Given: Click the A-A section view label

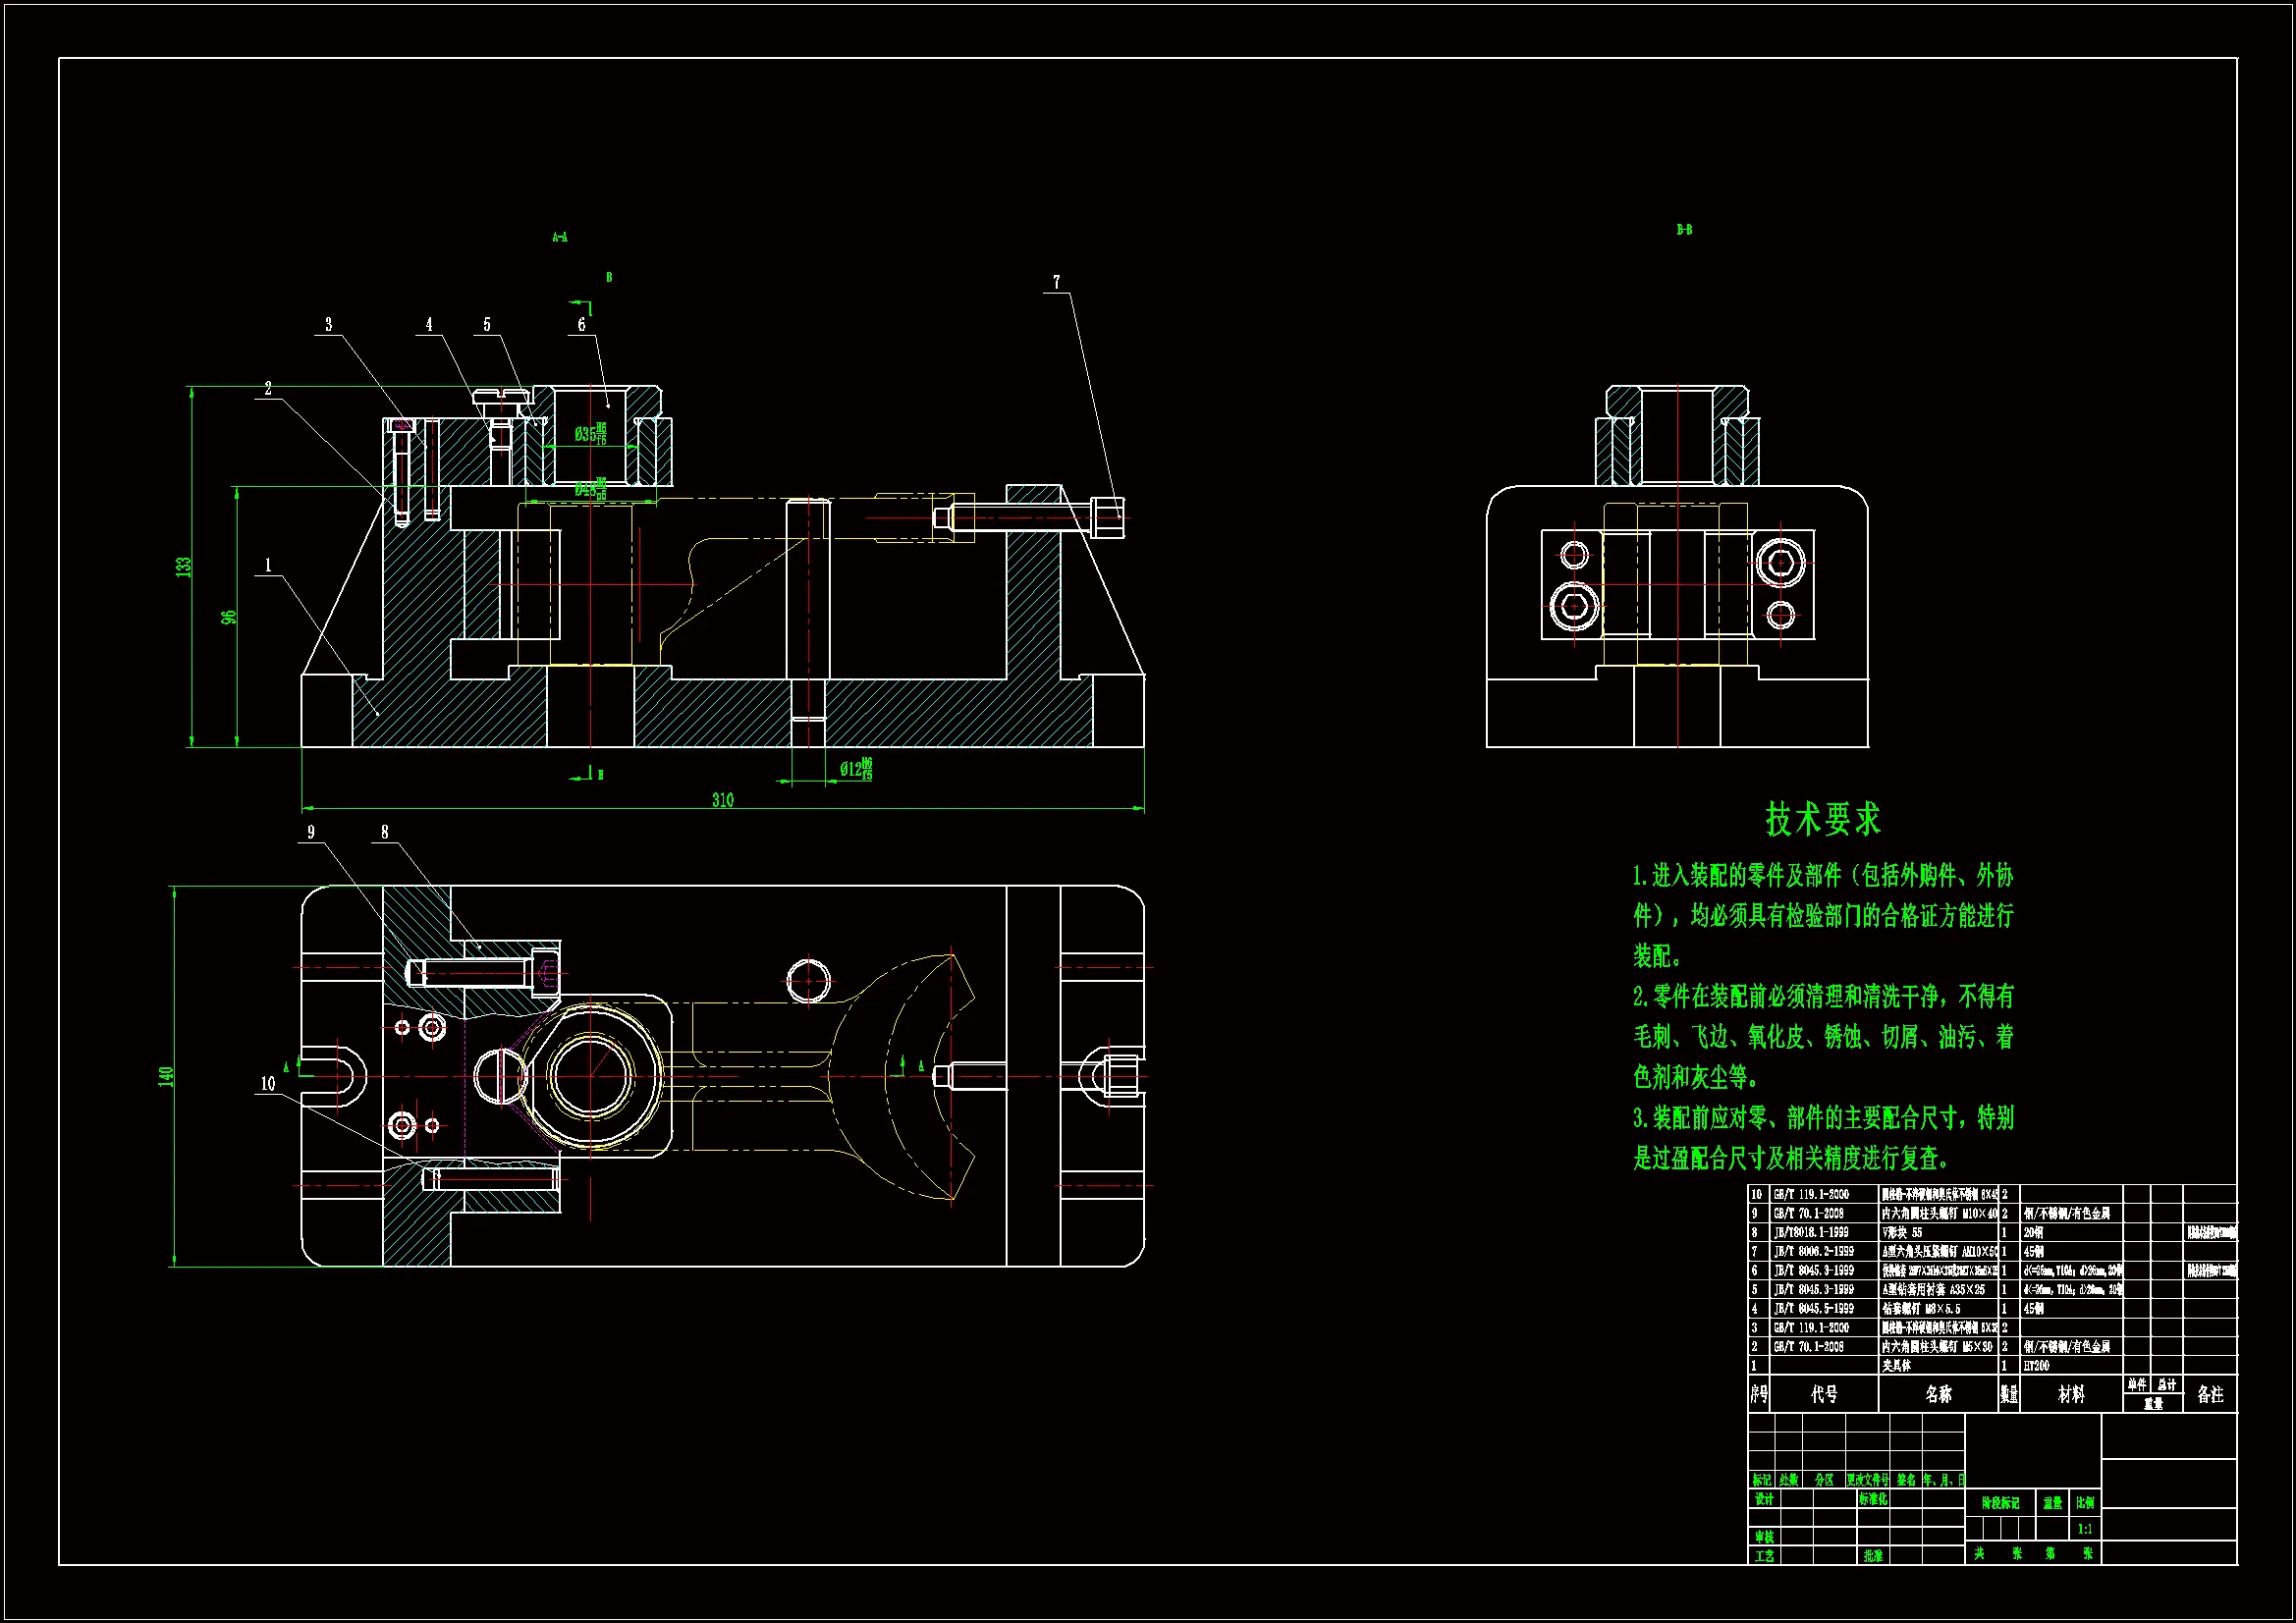Looking at the screenshot, I should coord(560,237).
